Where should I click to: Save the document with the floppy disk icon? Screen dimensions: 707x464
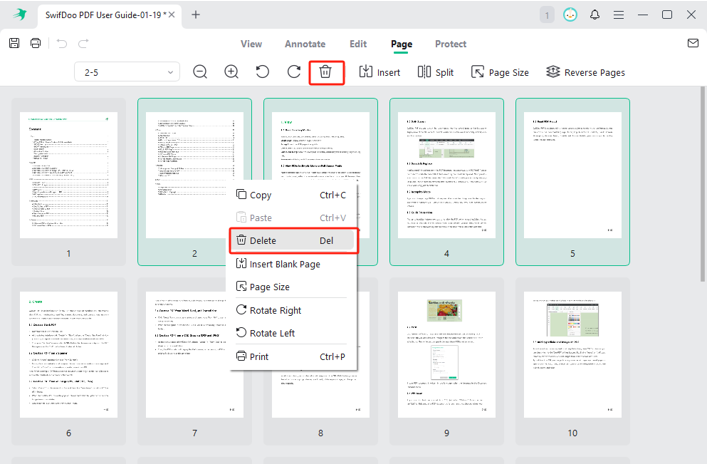(14, 43)
